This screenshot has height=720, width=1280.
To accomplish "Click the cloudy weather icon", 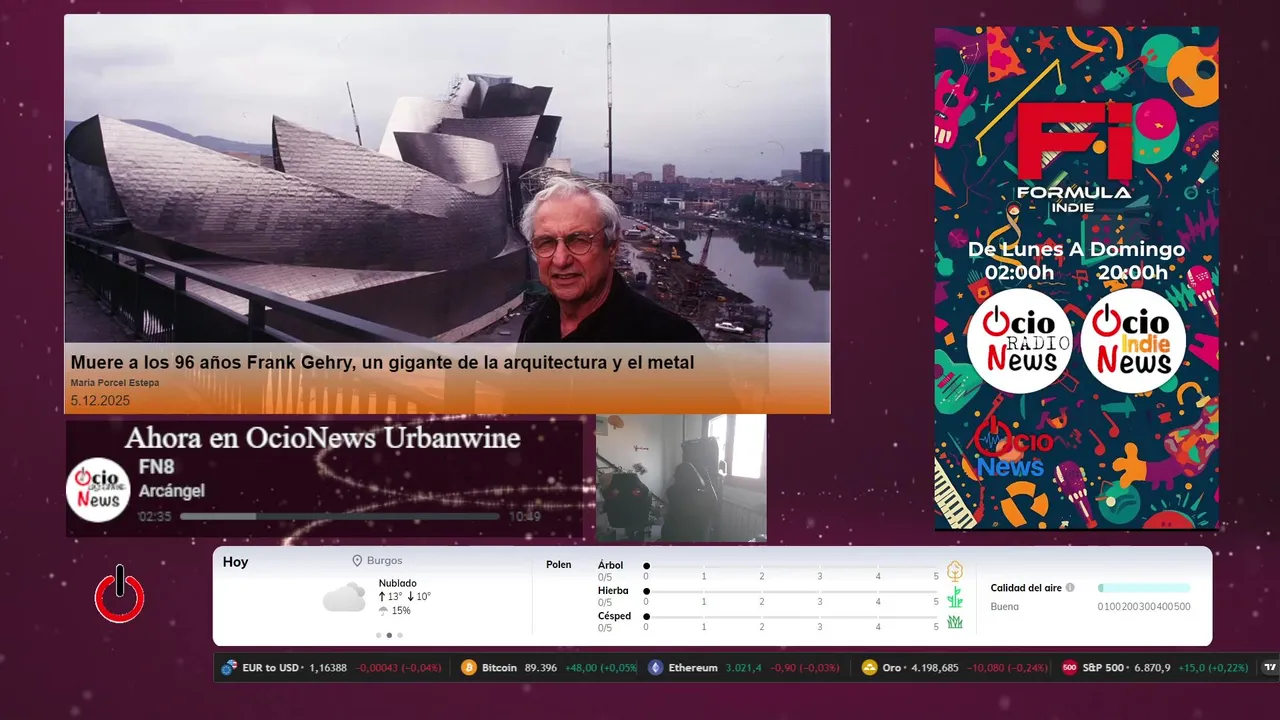I will click(344, 597).
